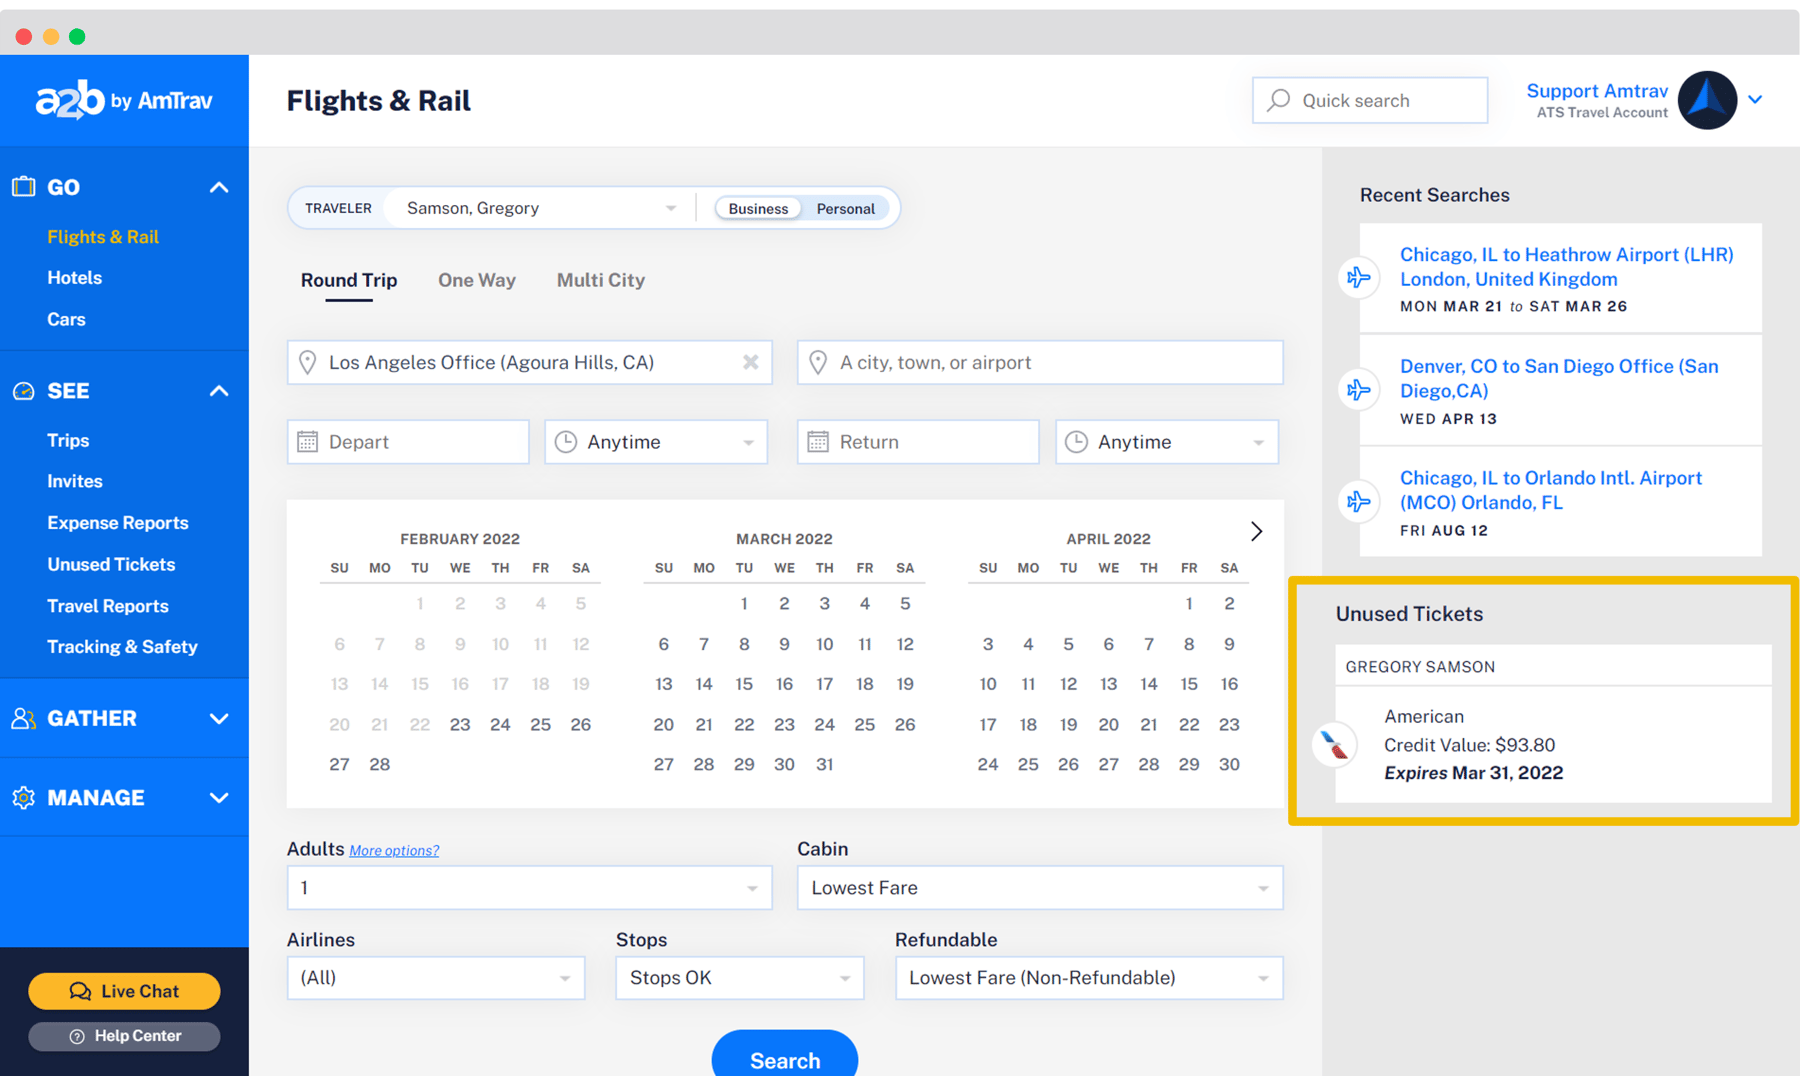Open the Cabin Lowest Fare dropdown
Screen dimensions: 1800x1076
1039,888
